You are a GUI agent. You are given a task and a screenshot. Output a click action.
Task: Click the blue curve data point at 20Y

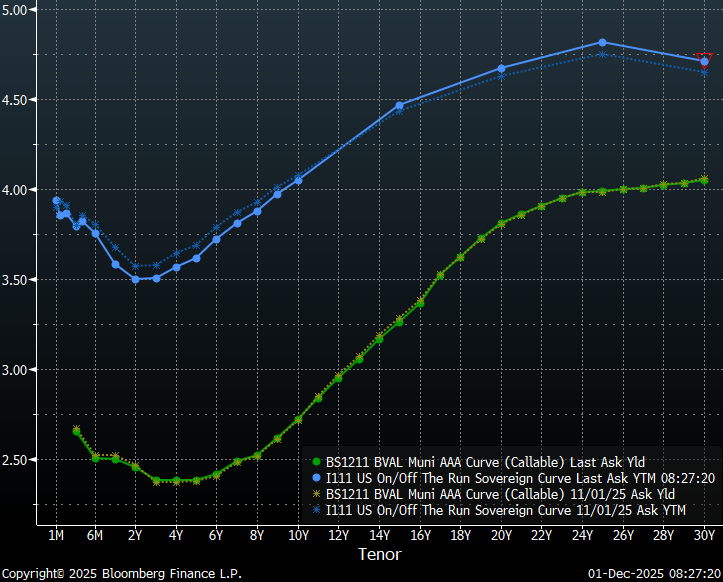click(x=501, y=68)
